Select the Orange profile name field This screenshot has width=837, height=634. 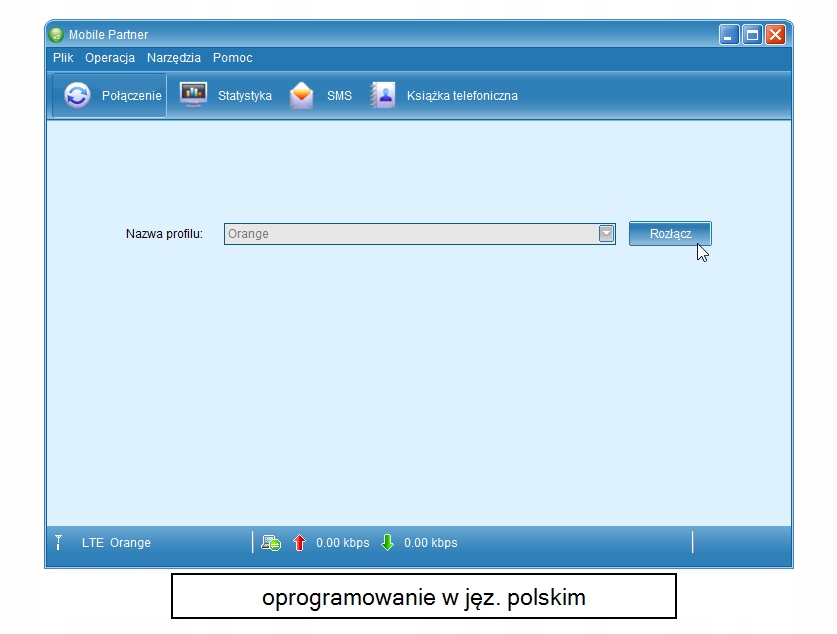(410, 234)
